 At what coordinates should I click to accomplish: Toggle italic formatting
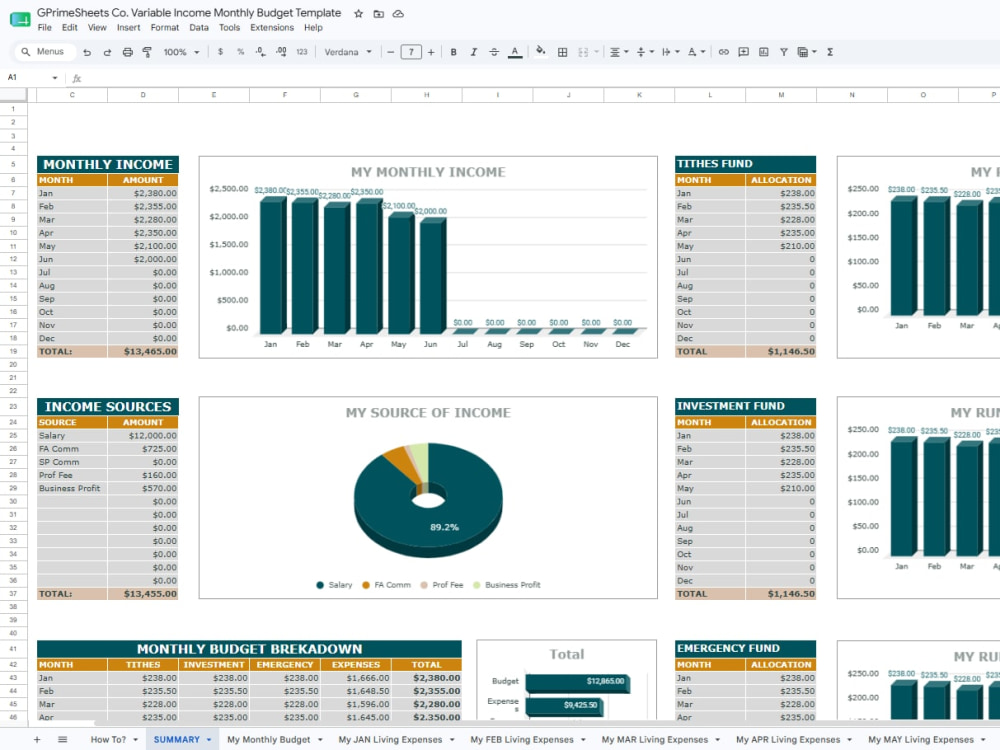tap(473, 52)
